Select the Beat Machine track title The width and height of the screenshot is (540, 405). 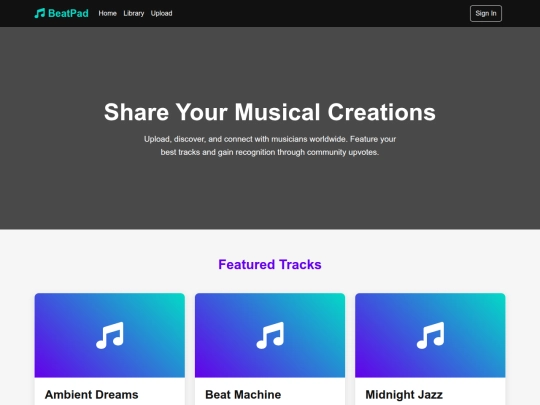coord(243,395)
